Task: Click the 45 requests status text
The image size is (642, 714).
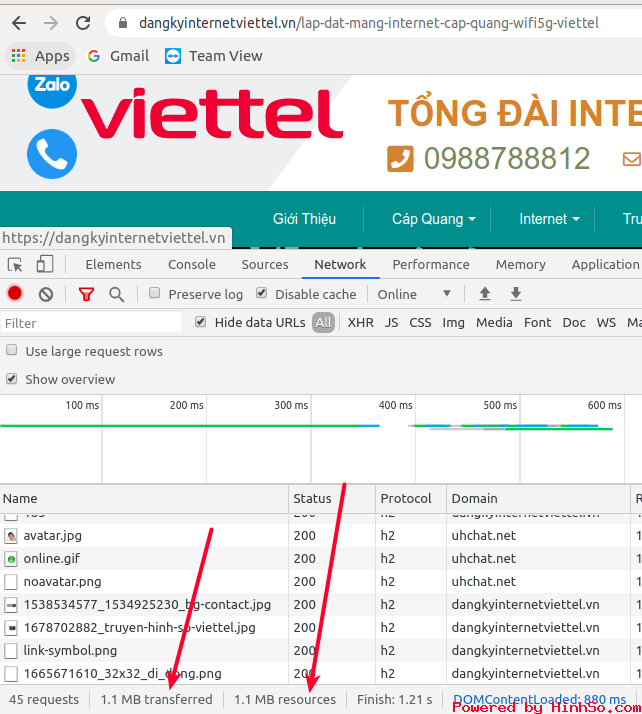Action: [44, 699]
